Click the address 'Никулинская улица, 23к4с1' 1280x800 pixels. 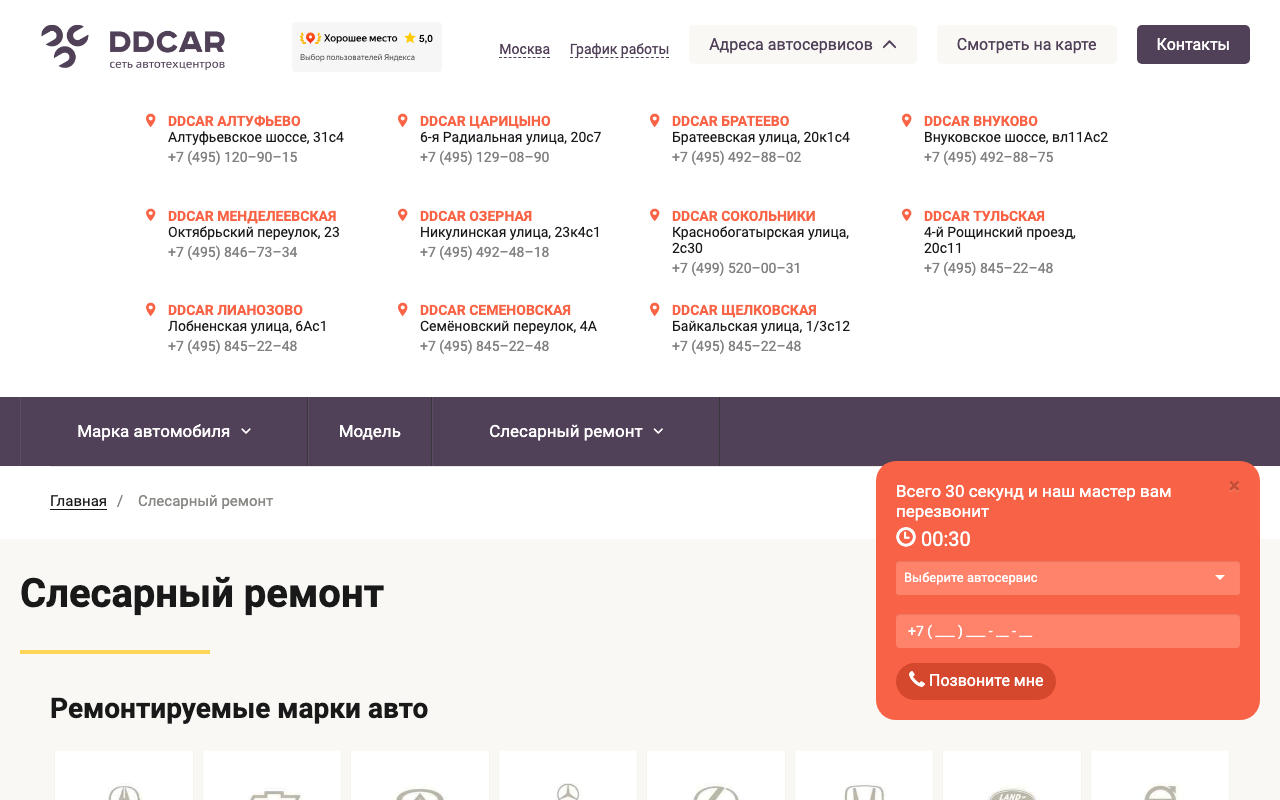(510, 232)
